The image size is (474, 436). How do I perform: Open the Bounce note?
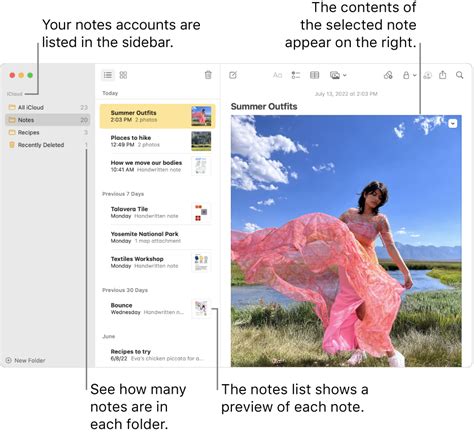pos(158,309)
